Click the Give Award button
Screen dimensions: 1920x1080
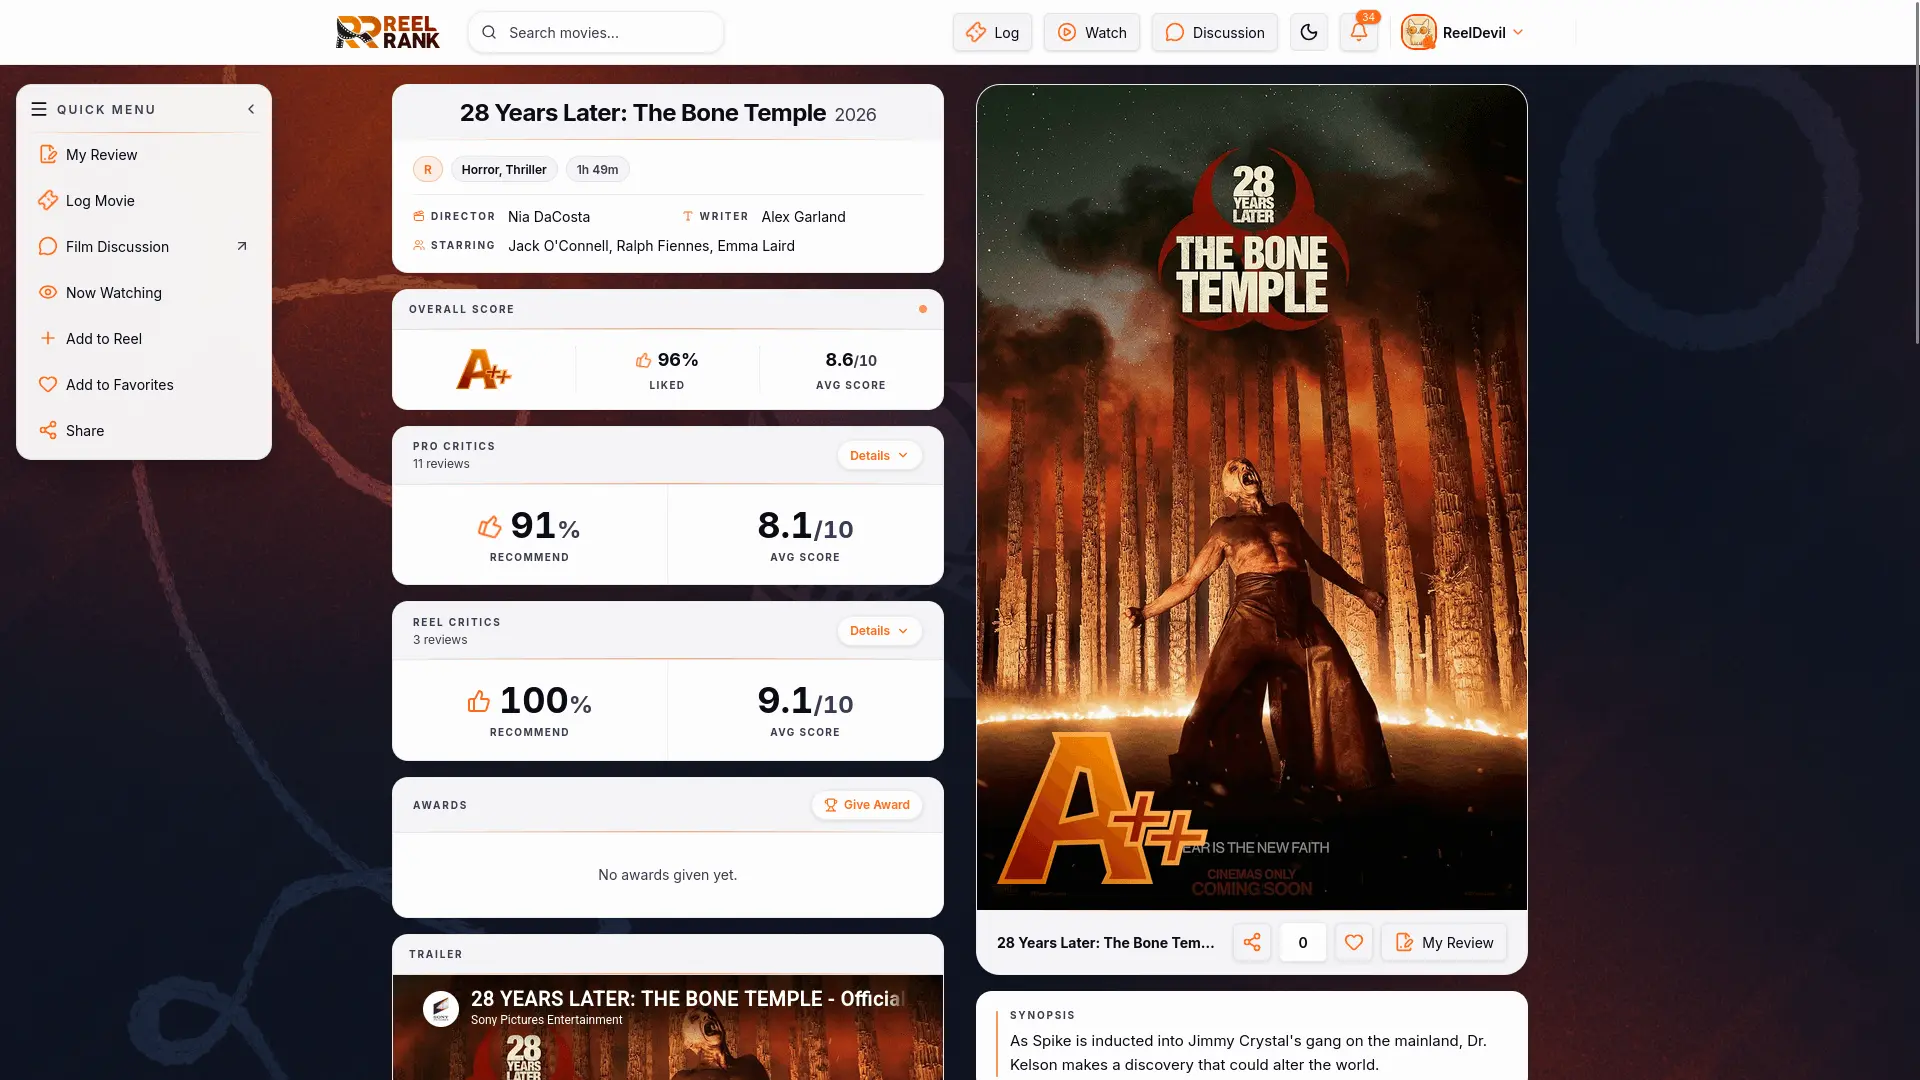(867, 805)
